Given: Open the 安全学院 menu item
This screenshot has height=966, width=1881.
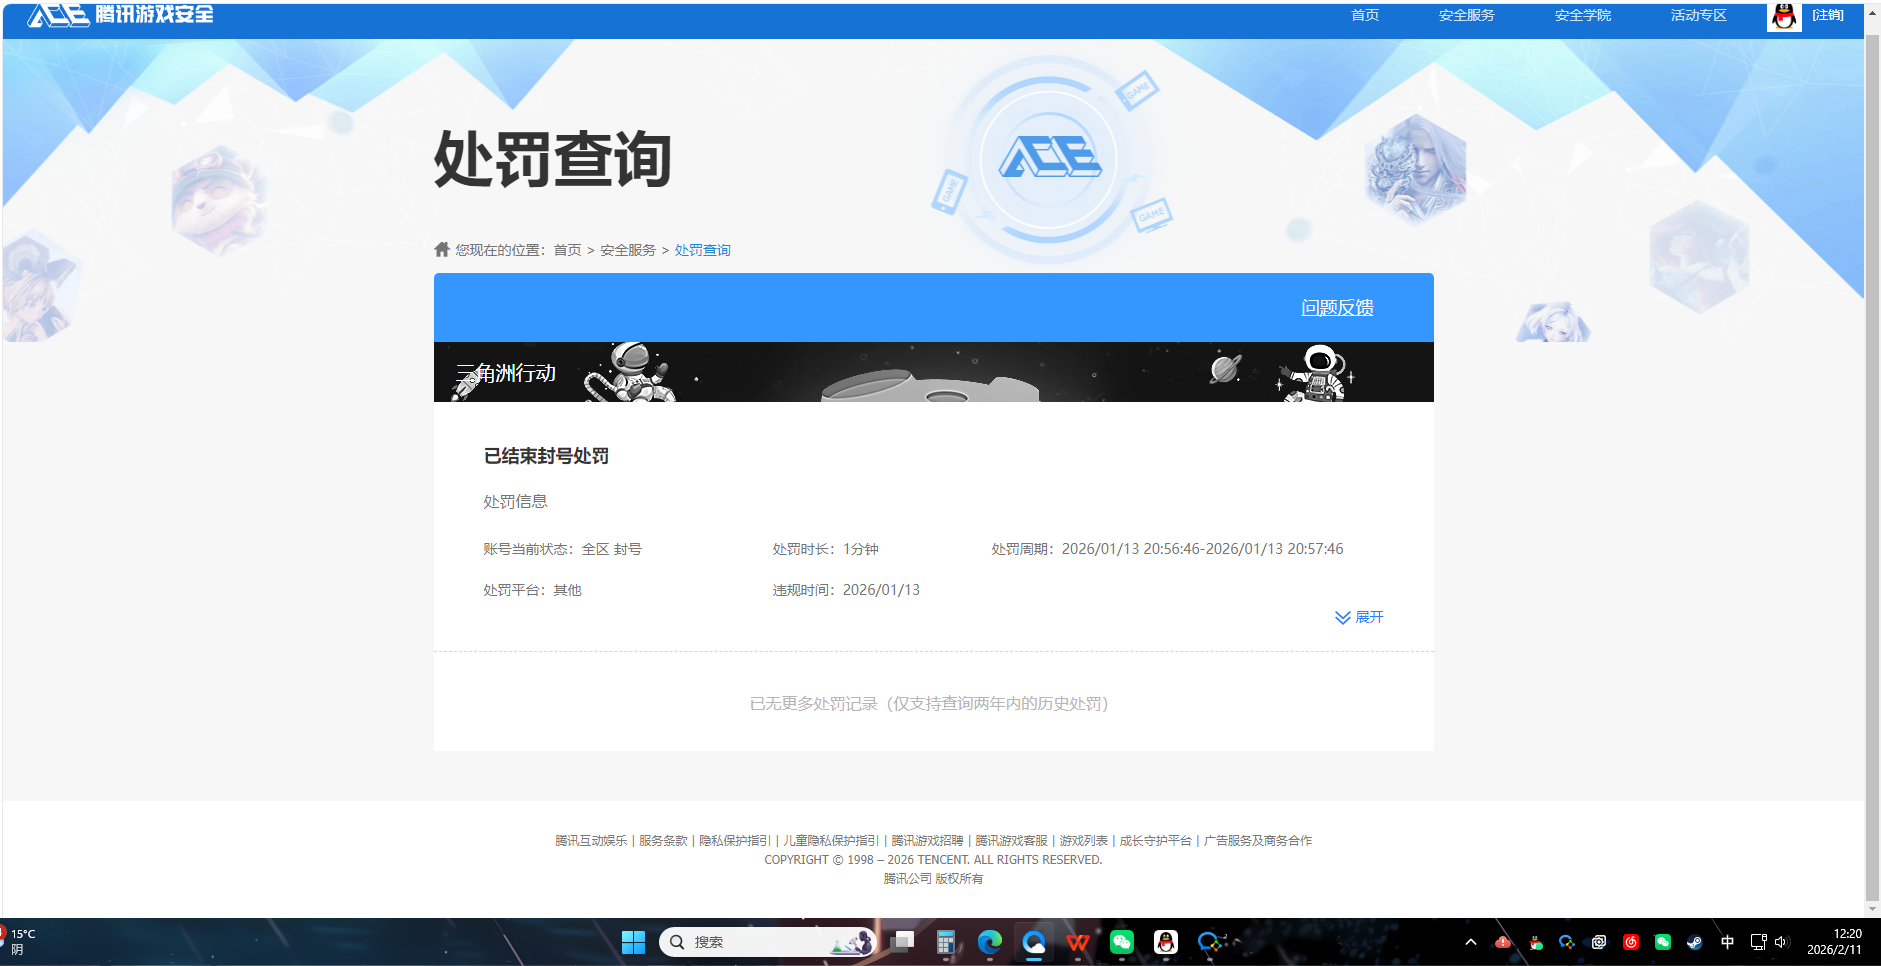Looking at the screenshot, I should coord(1581,15).
